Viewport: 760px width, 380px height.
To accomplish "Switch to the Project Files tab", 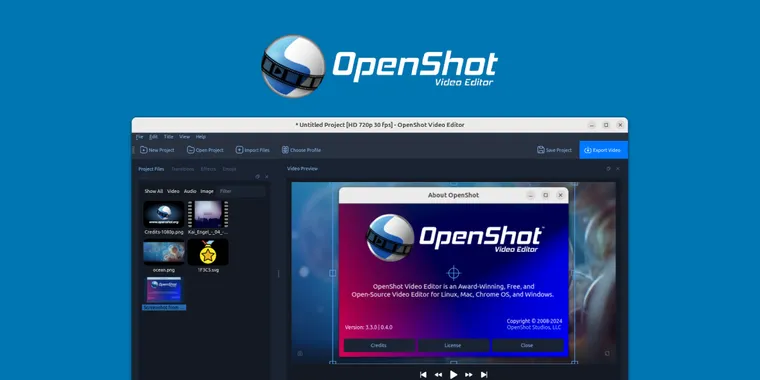I will tap(151, 169).
